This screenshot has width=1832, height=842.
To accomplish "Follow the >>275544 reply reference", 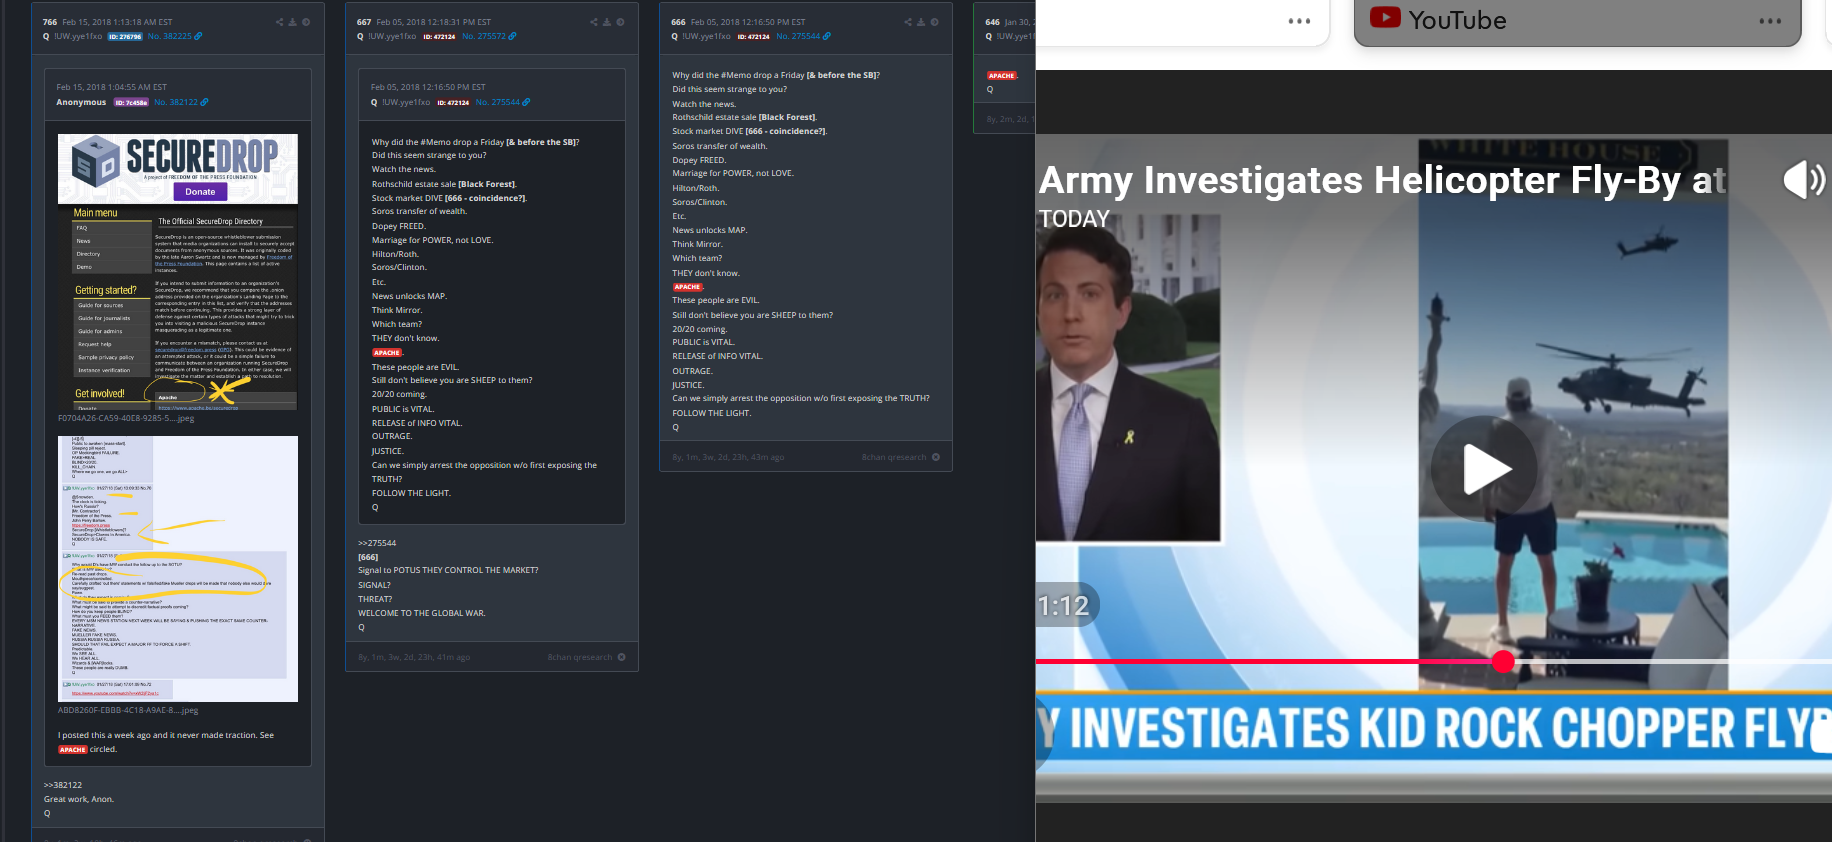I will (x=377, y=543).
